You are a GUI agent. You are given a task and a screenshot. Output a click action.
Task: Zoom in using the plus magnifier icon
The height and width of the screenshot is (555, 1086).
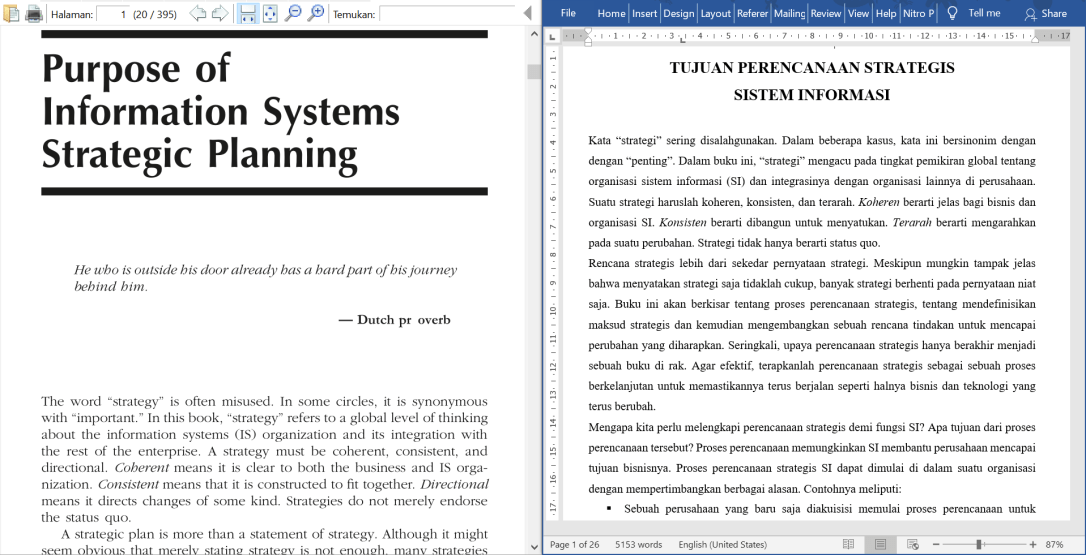[x=316, y=14]
